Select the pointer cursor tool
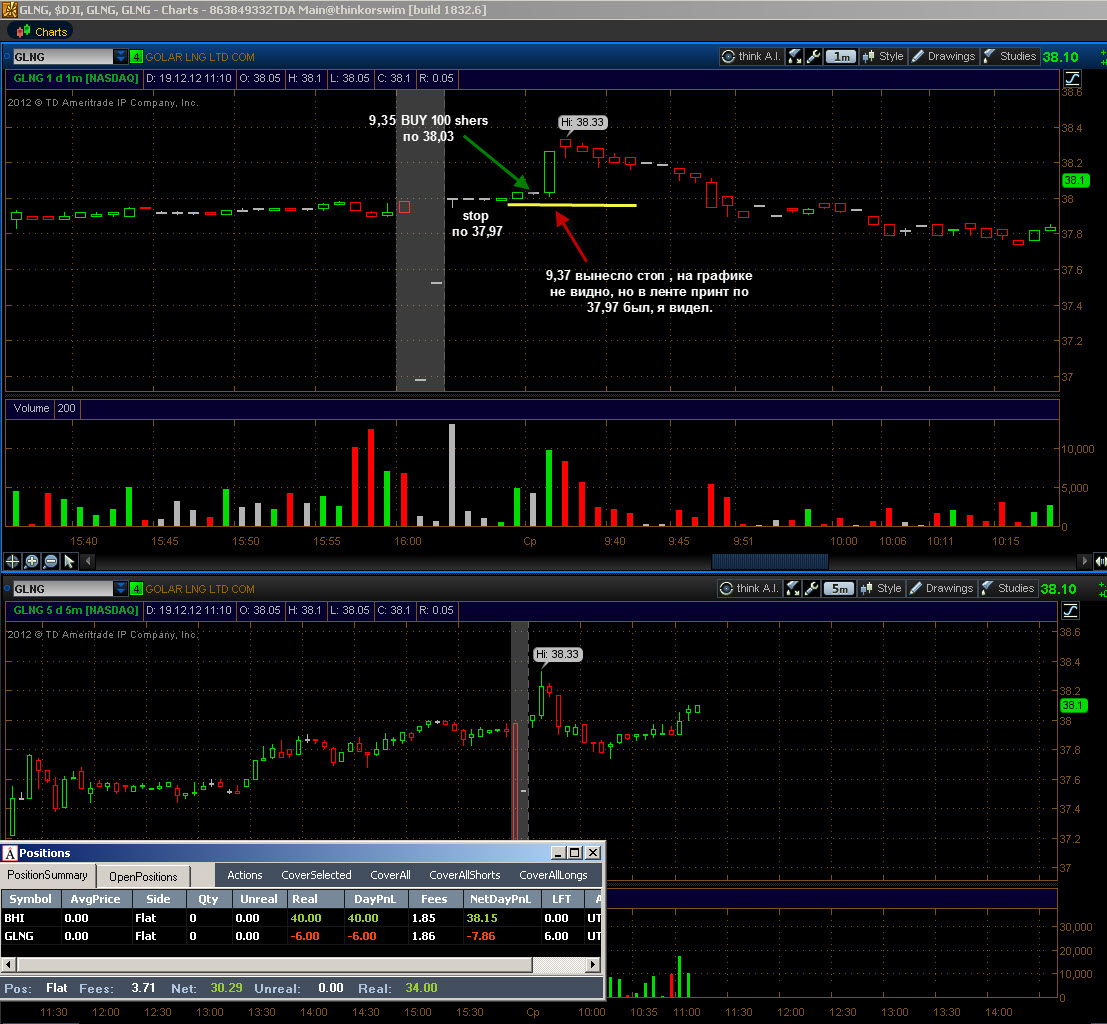This screenshot has height=1024, width=1107. point(69,561)
